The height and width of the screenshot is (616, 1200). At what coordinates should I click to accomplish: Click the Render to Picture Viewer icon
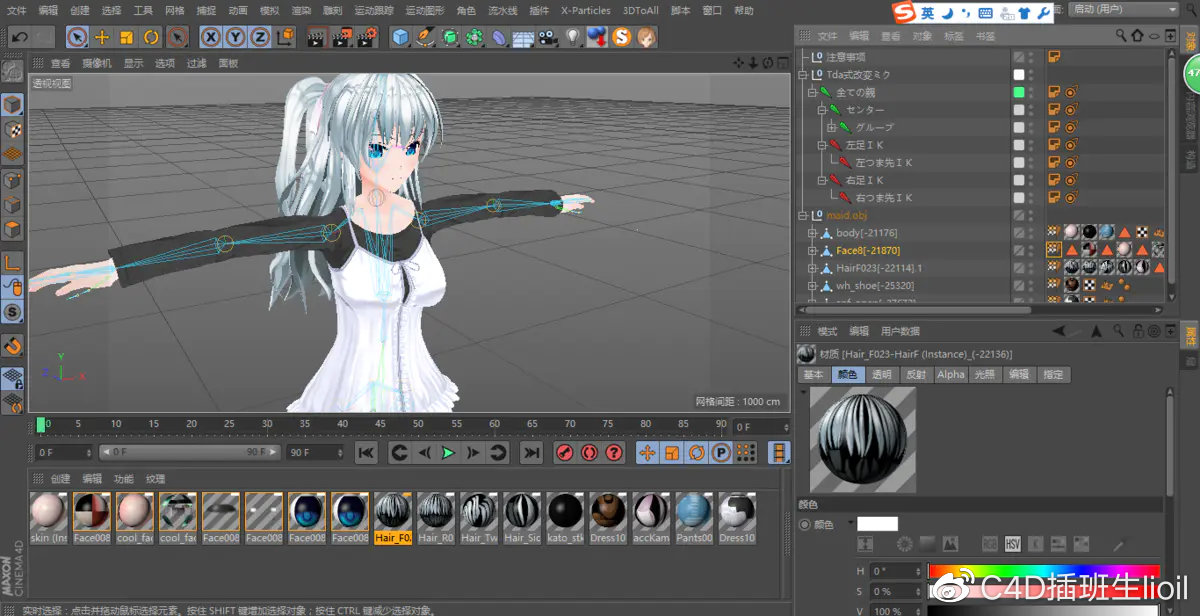click(340, 36)
